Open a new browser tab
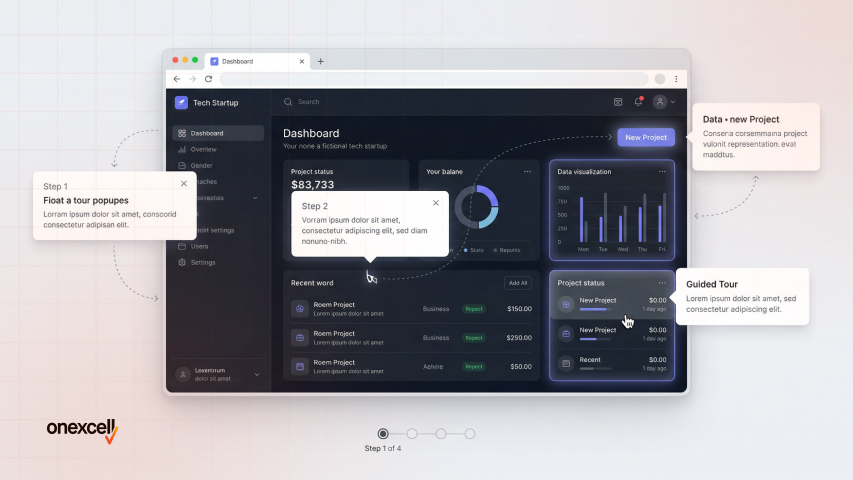Image resolution: width=853 pixels, height=480 pixels. point(320,61)
